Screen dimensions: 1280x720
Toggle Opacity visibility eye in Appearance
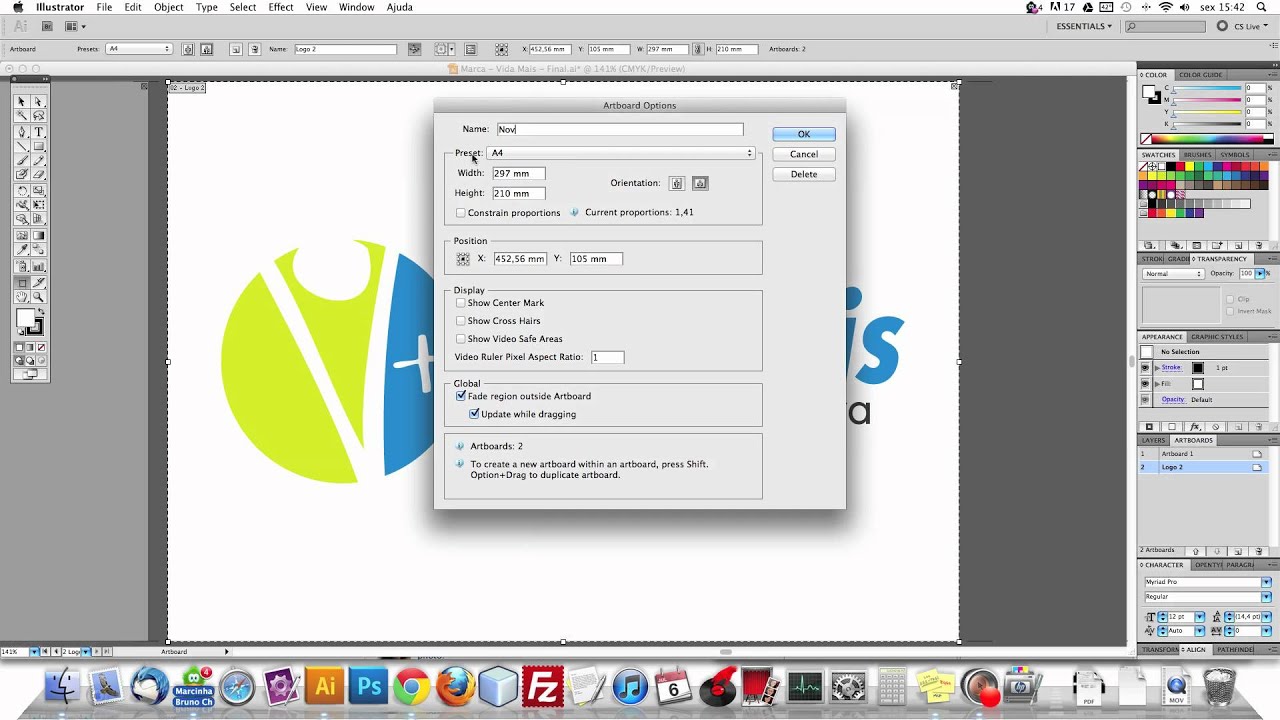[1145, 399]
